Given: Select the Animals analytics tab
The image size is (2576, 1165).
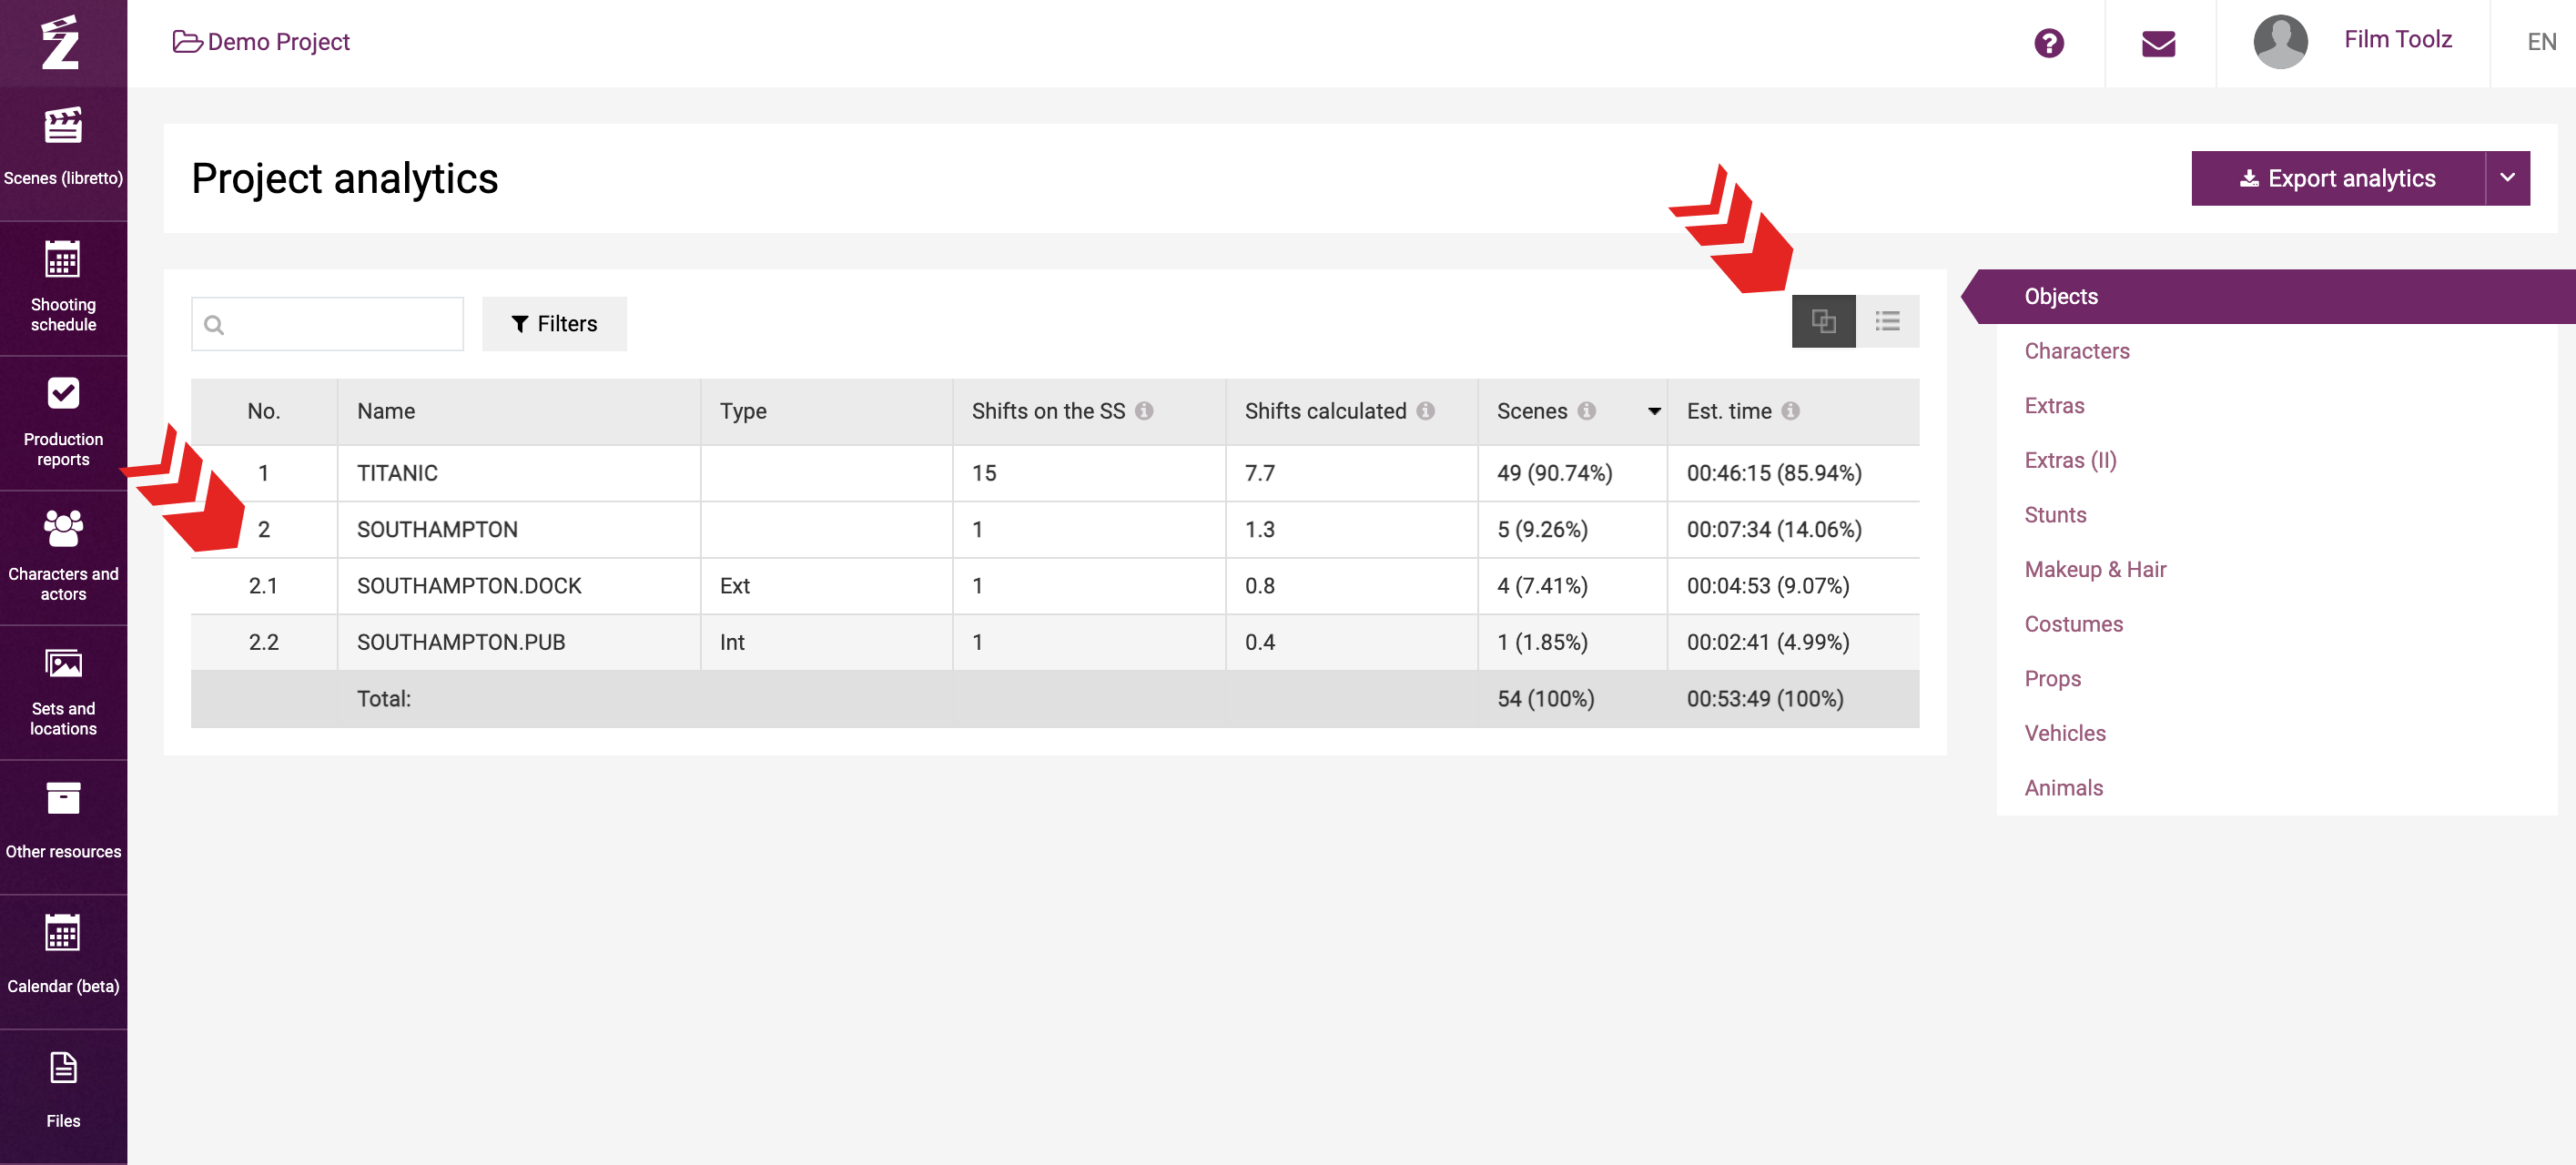Looking at the screenshot, I should coord(2063,788).
